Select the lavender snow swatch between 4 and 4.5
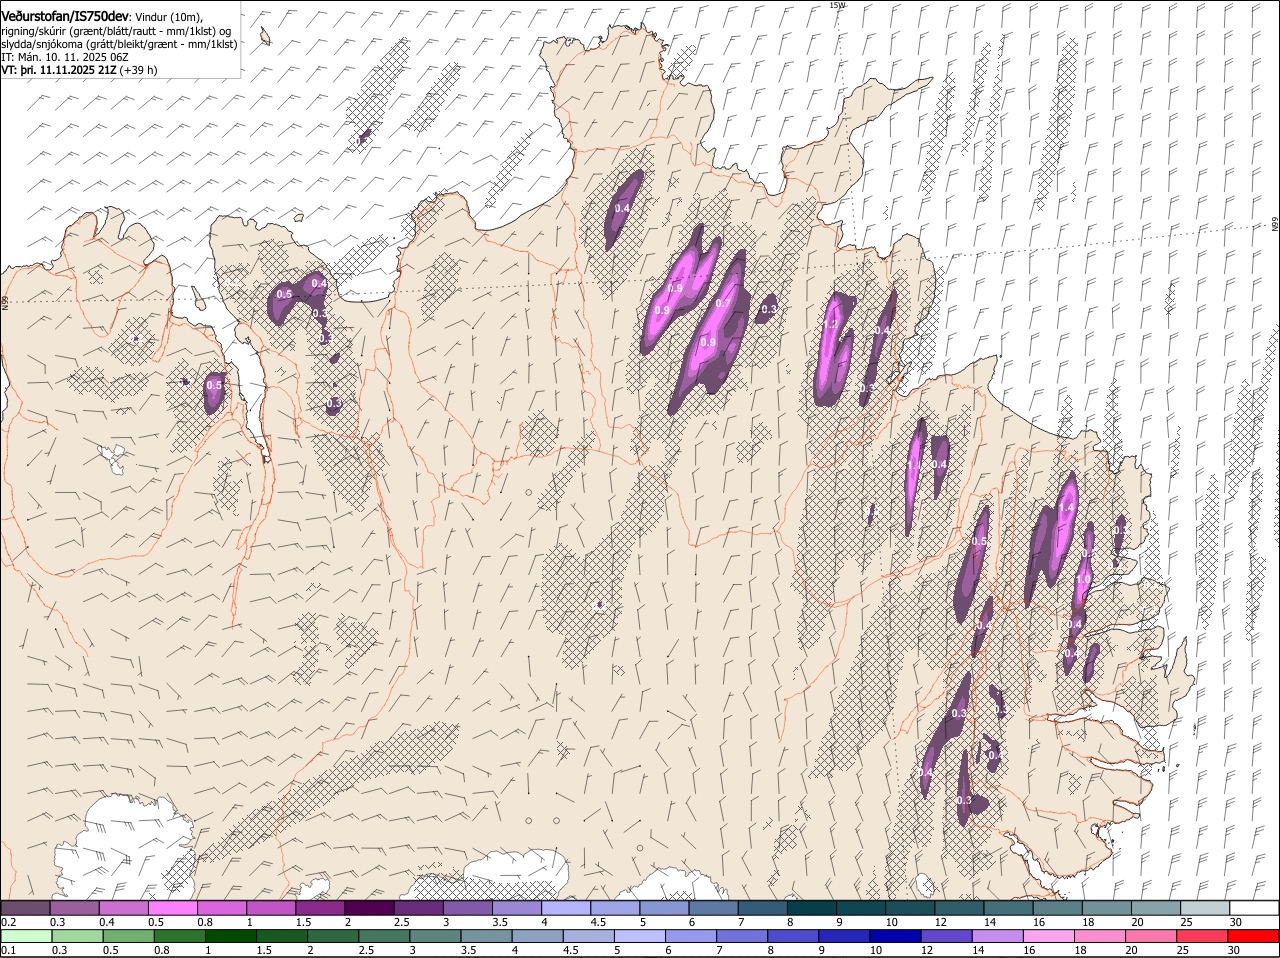The width and height of the screenshot is (1280, 958). (565, 907)
